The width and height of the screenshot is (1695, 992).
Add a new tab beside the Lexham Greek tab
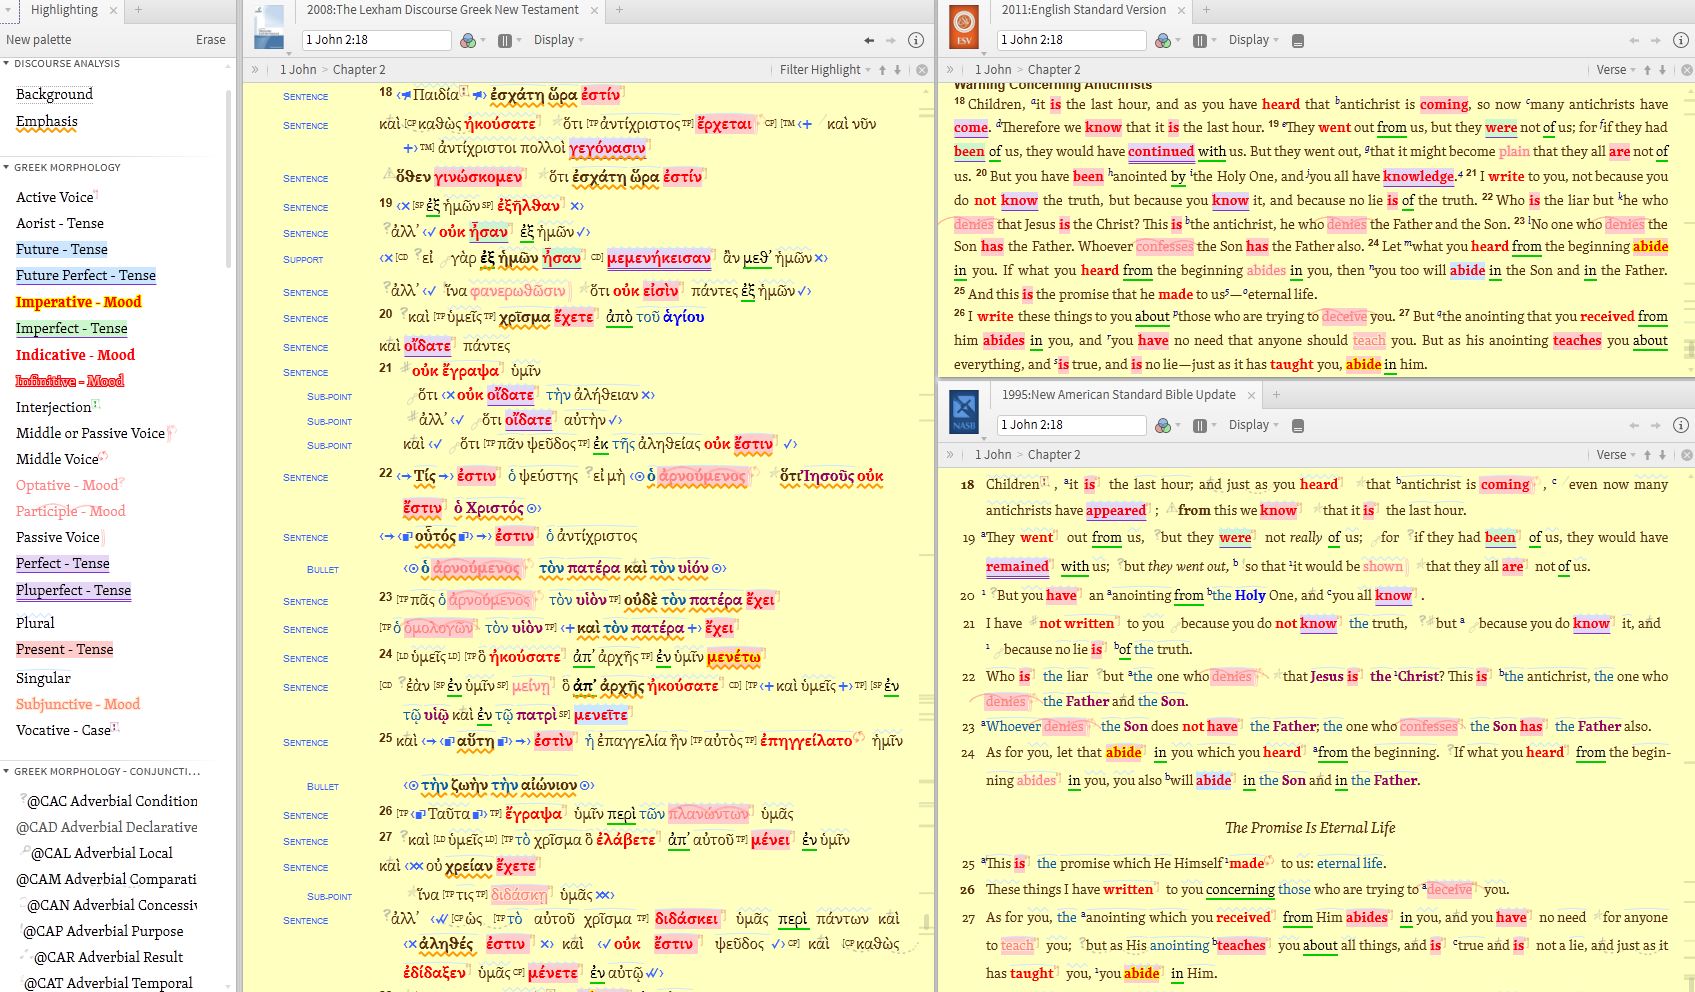click(619, 10)
